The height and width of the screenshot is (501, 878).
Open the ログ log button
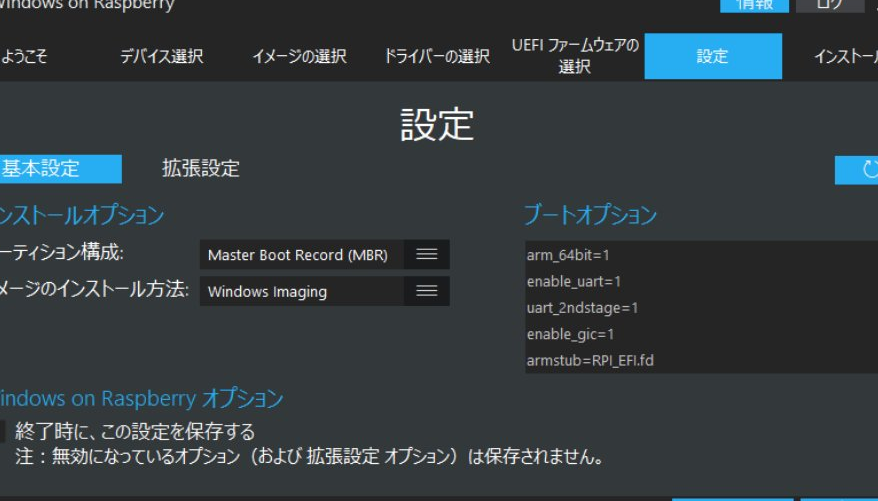click(829, 4)
